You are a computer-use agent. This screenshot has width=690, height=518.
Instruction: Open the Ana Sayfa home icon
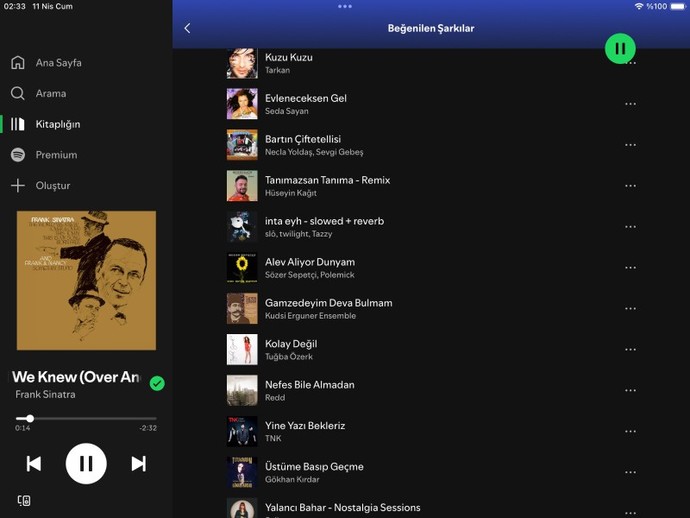(x=18, y=62)
